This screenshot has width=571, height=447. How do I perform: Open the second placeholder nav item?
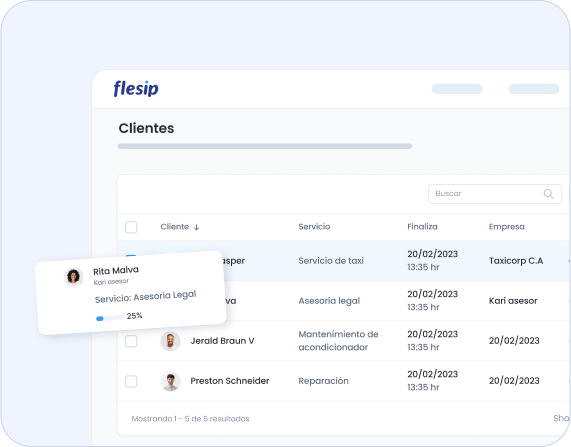pos(533,89)
